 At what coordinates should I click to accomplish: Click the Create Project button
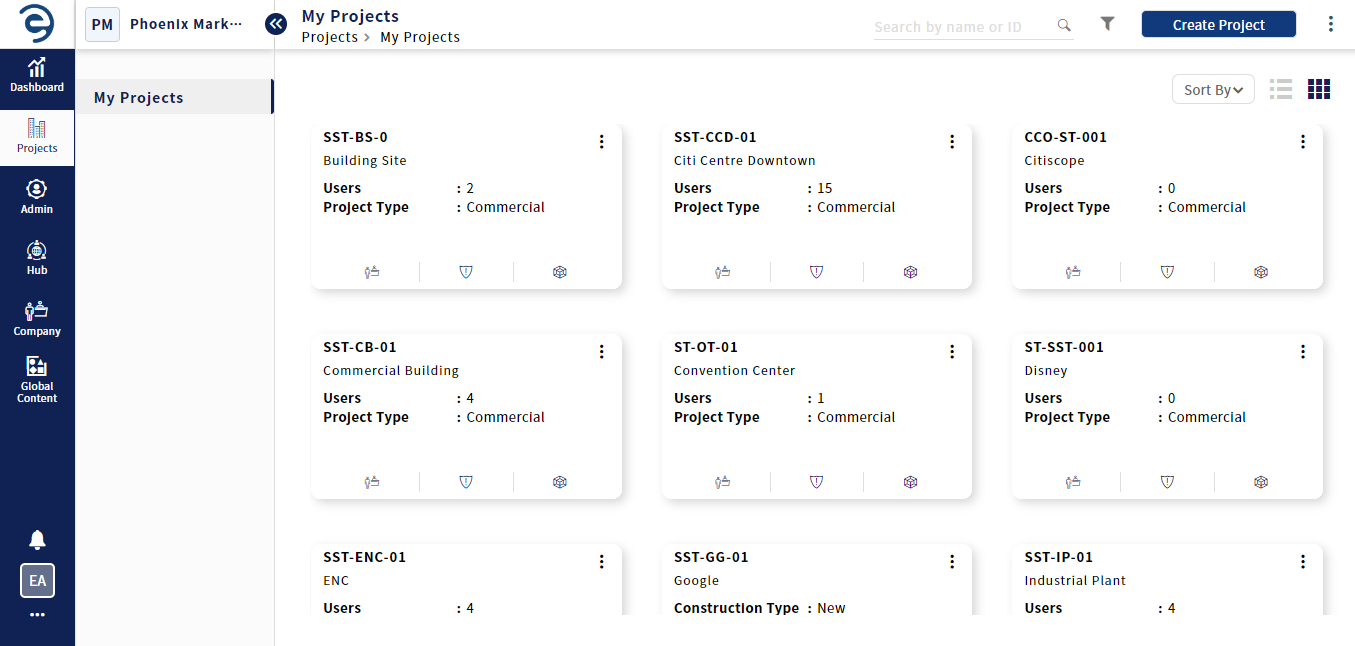point(1218,25)
